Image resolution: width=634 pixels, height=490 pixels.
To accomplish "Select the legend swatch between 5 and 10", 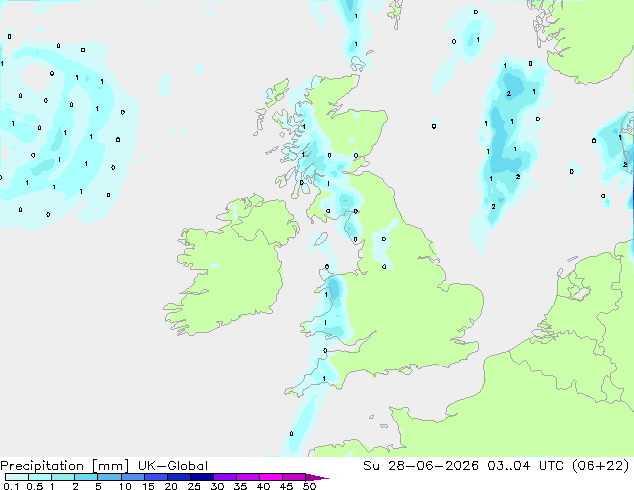I will (109, 477).
